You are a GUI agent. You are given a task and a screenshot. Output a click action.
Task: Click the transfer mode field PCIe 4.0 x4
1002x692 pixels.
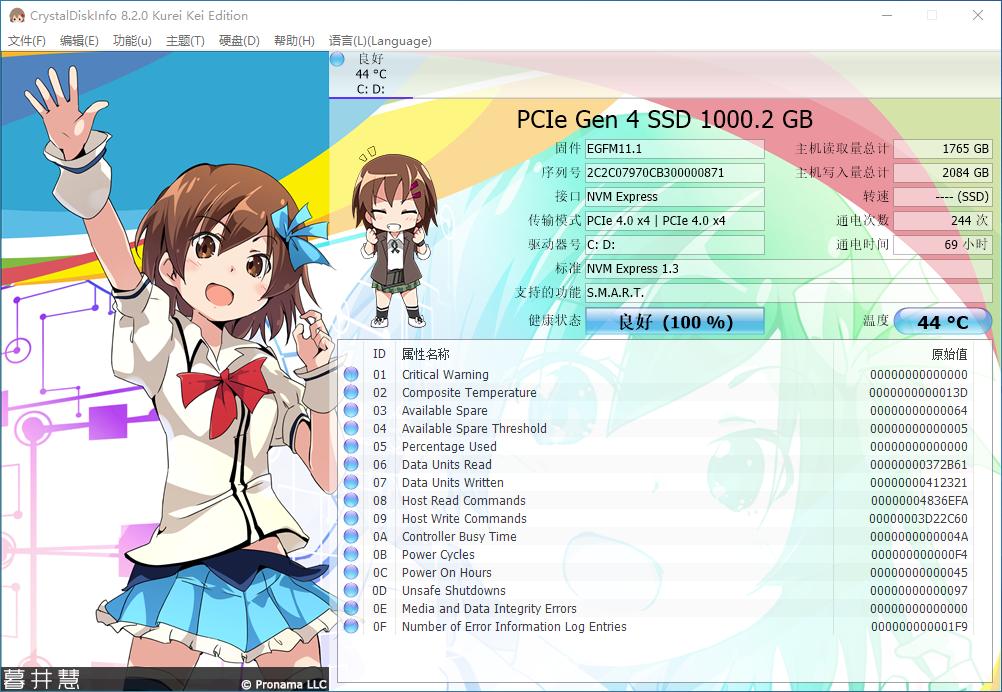[675, 220]
